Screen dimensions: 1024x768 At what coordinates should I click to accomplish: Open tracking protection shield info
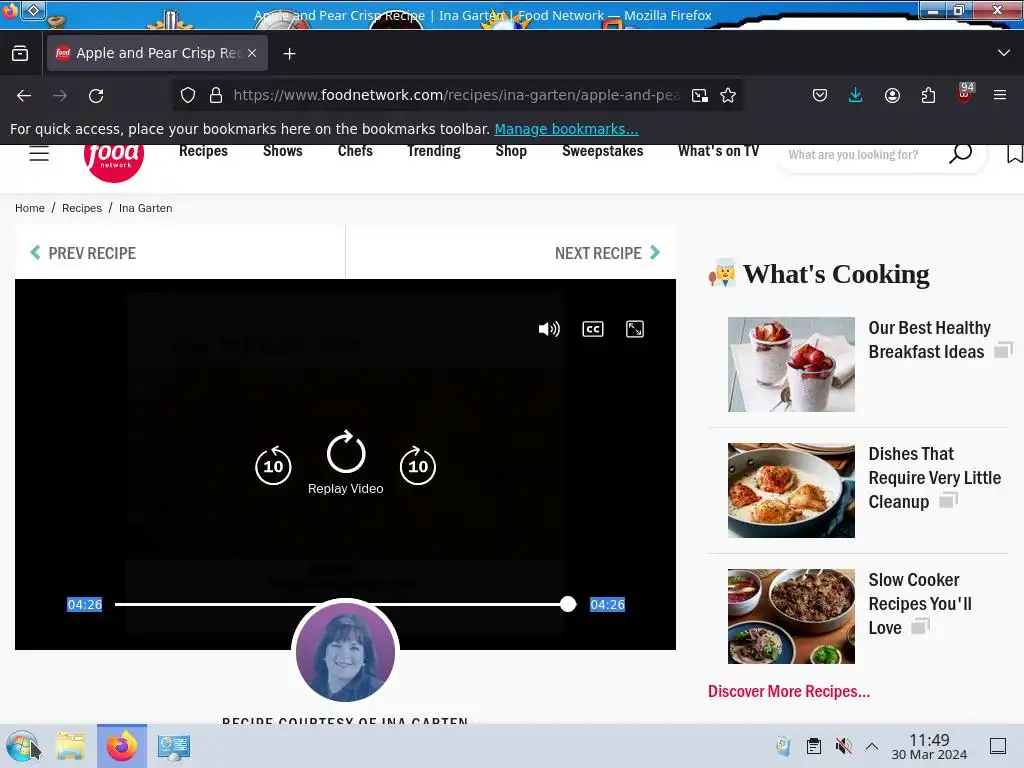tap(188, 95)
